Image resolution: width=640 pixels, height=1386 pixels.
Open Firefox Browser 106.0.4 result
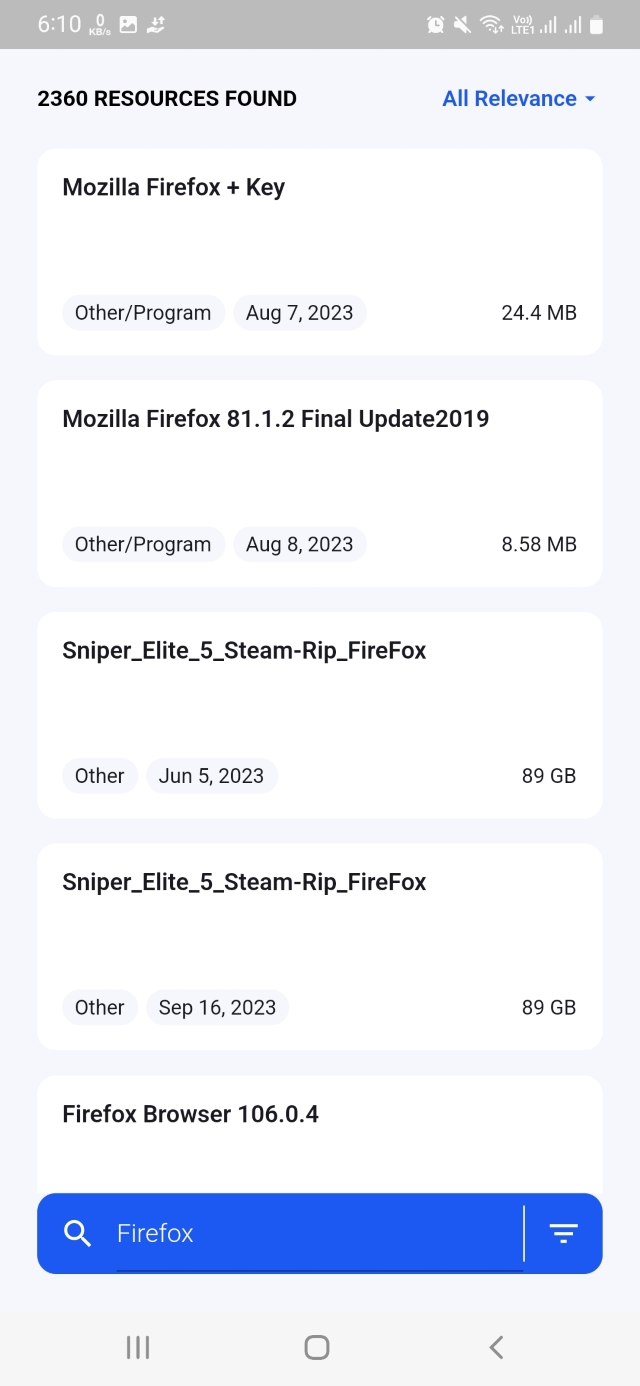190,1114
